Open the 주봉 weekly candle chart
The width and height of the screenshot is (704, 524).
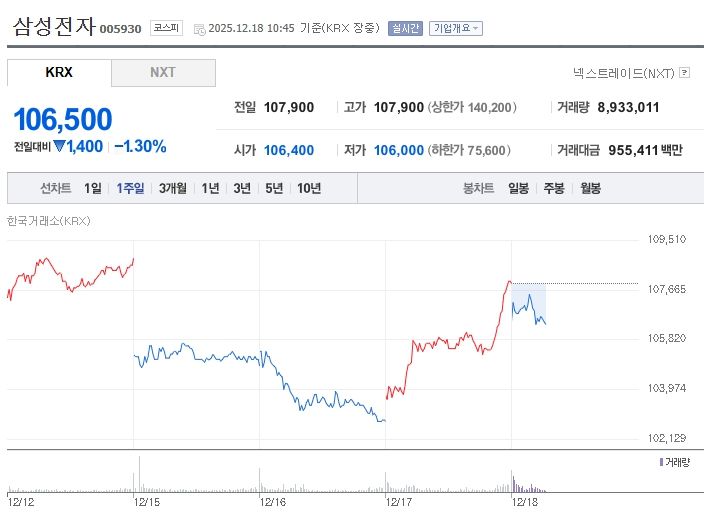point(554,188)
